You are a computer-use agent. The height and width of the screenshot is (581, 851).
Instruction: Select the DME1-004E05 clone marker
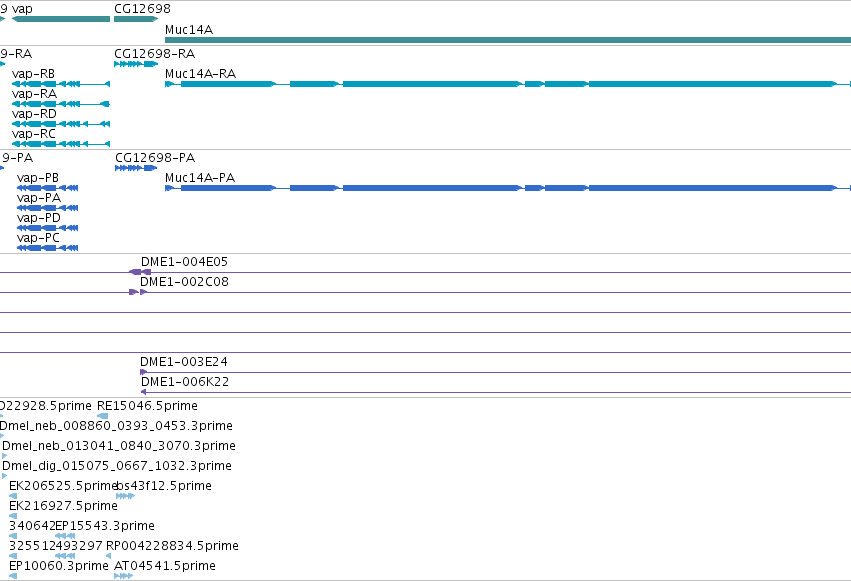tap(140, 272)
